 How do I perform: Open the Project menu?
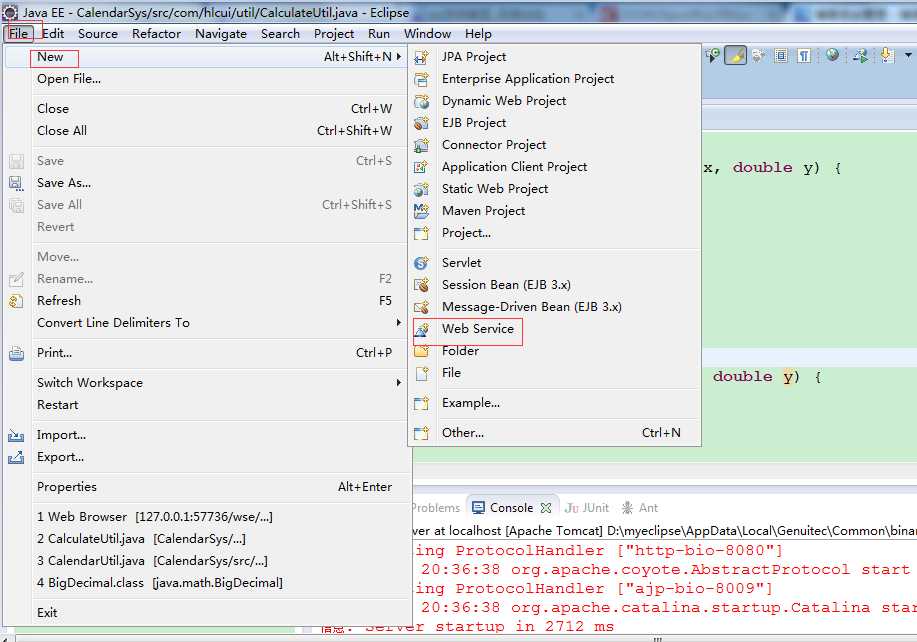pos(333,34)
